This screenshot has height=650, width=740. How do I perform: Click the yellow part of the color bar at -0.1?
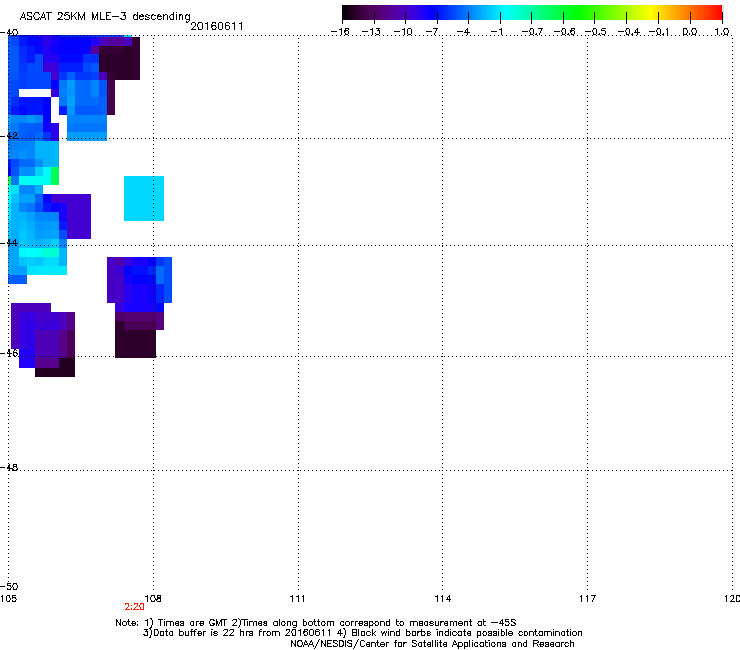coord(658,13)
